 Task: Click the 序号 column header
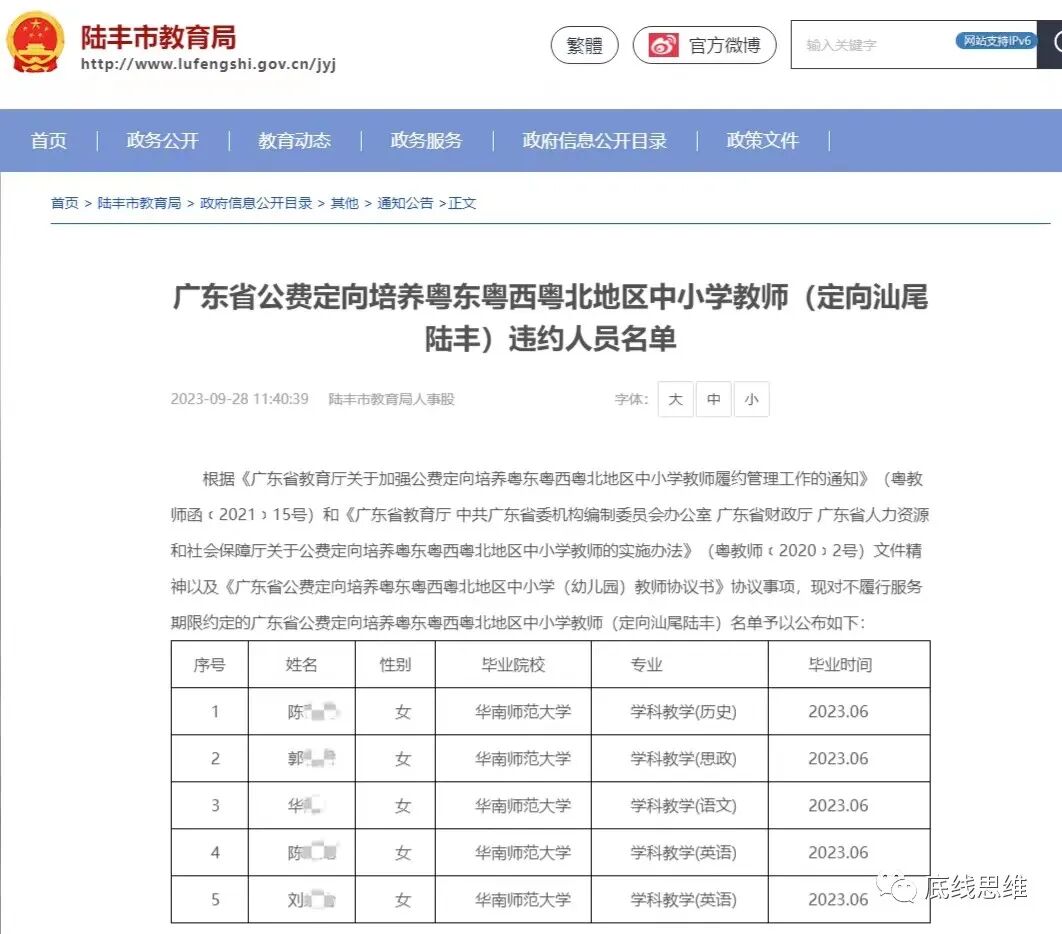209,664
